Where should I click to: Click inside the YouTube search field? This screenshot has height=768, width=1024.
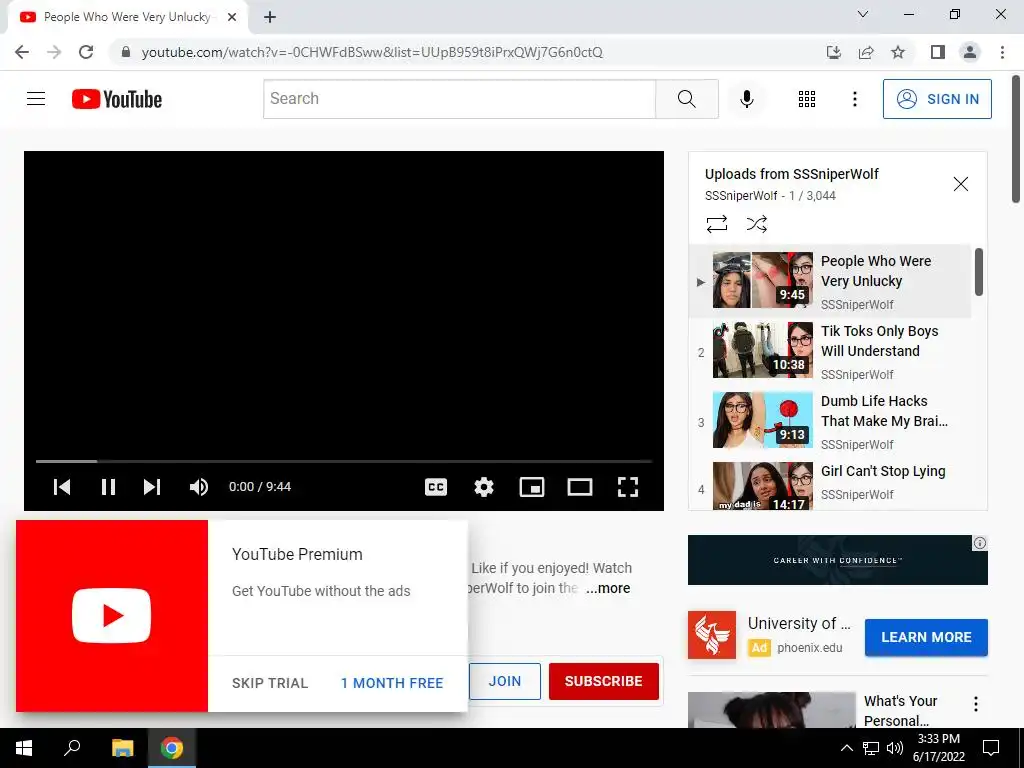[x=460, y=99]
